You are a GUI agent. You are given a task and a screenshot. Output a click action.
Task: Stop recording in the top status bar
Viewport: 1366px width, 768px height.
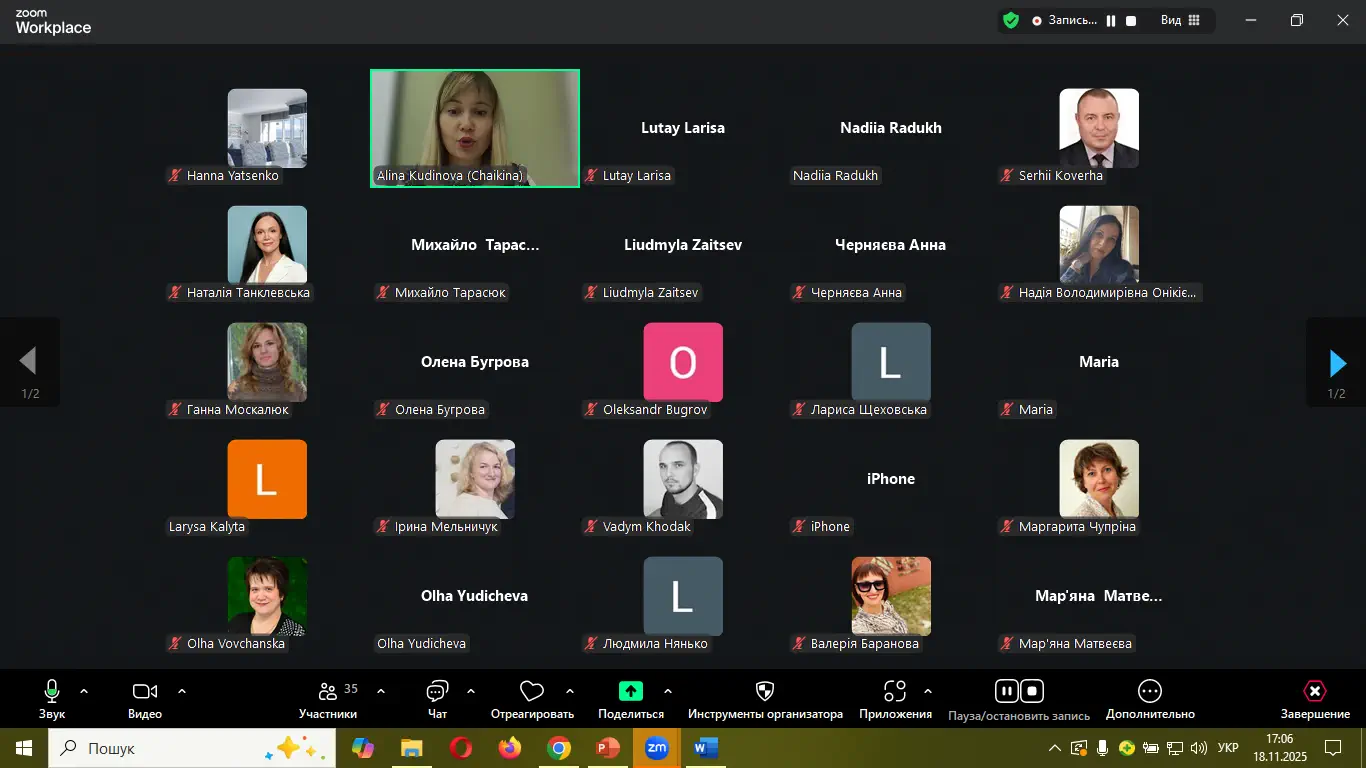click(1131, 21)
